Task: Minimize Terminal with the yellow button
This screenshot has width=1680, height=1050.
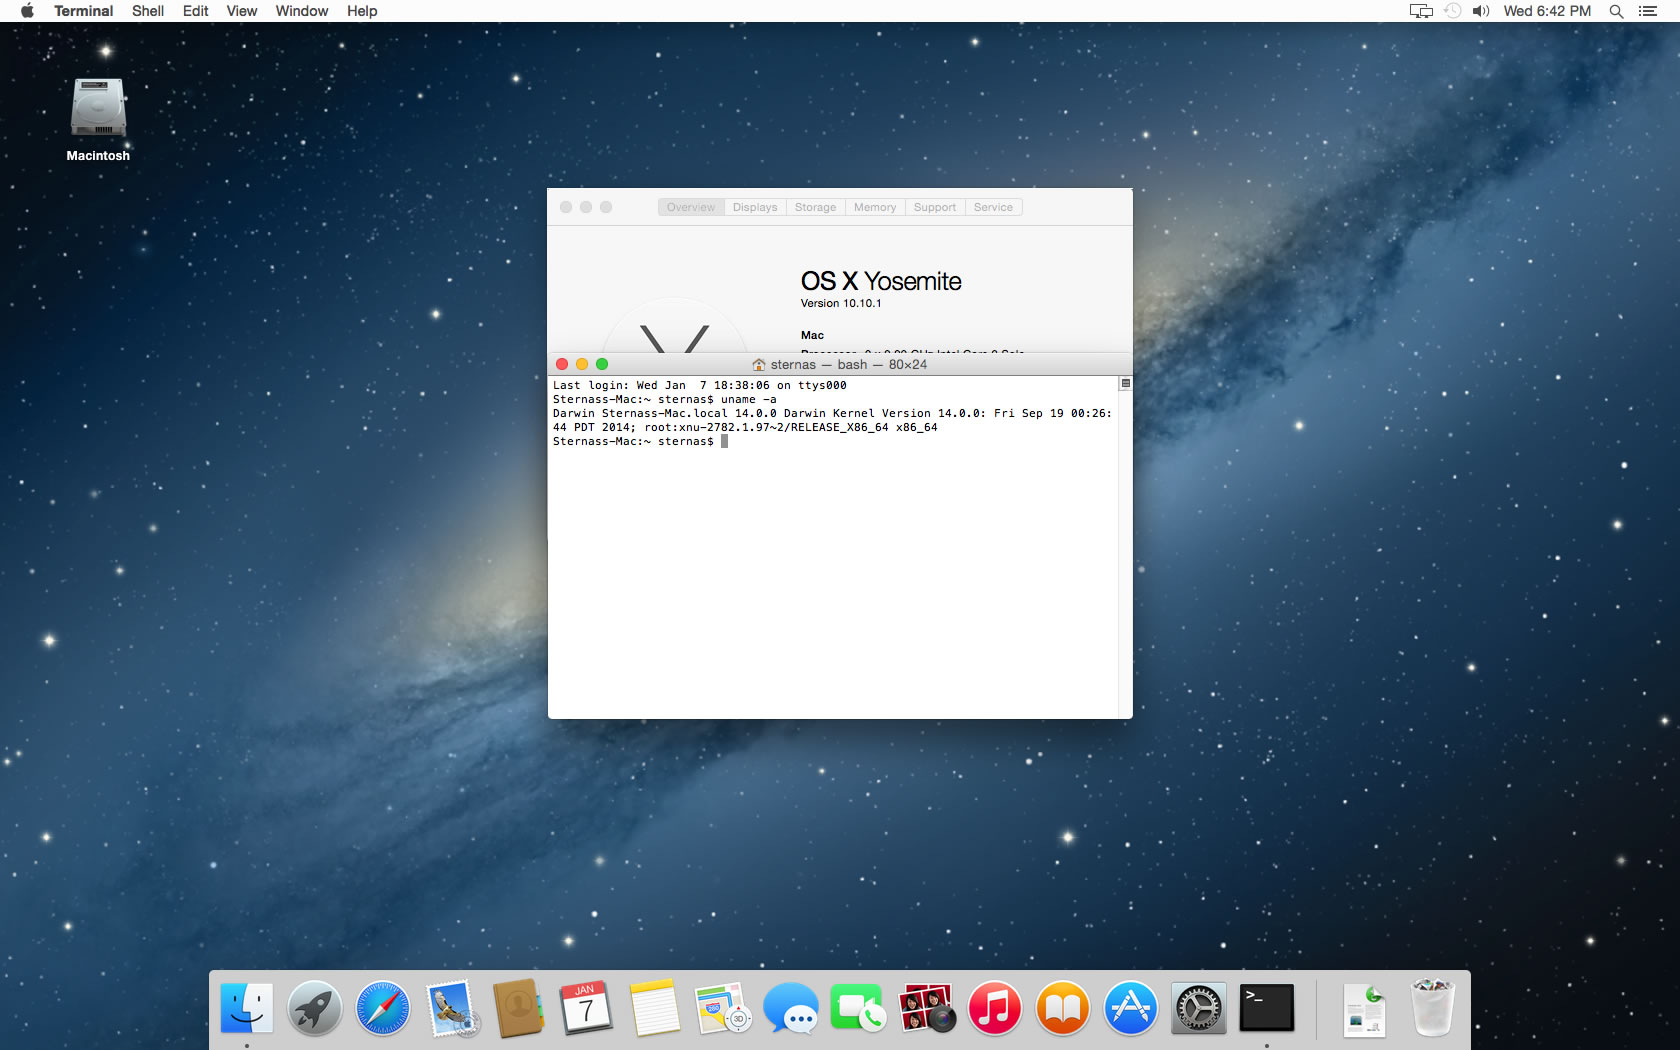Action: [582, 364]
